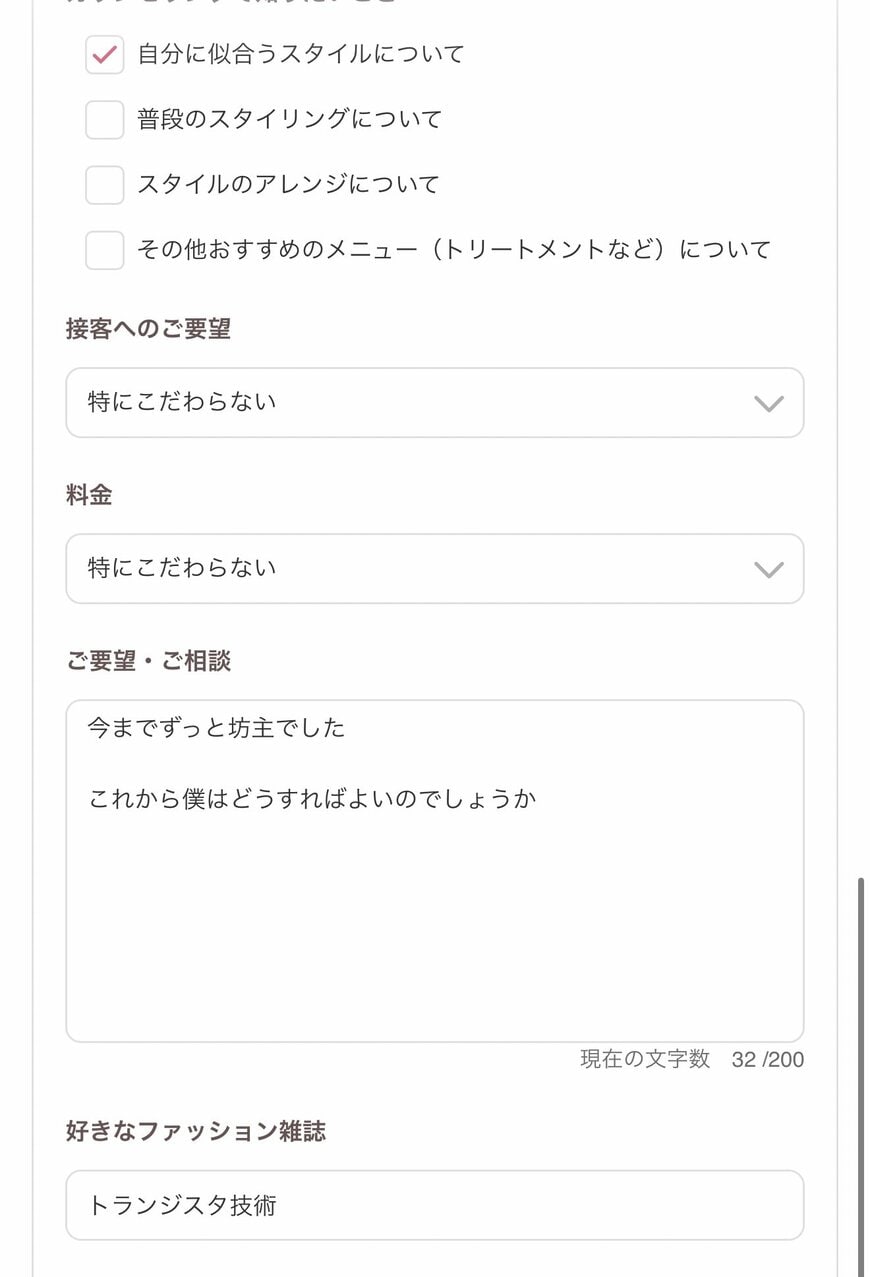Image resolution: width=870 pixels, height=1277 pixels.
Task: Click the 好きなファッション雑誌 input containing トランジスタ技術
Action: 434,1205
